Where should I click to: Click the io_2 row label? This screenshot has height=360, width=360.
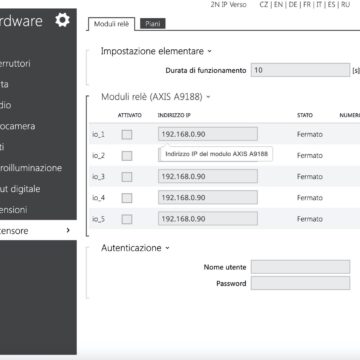pos(98,156)
